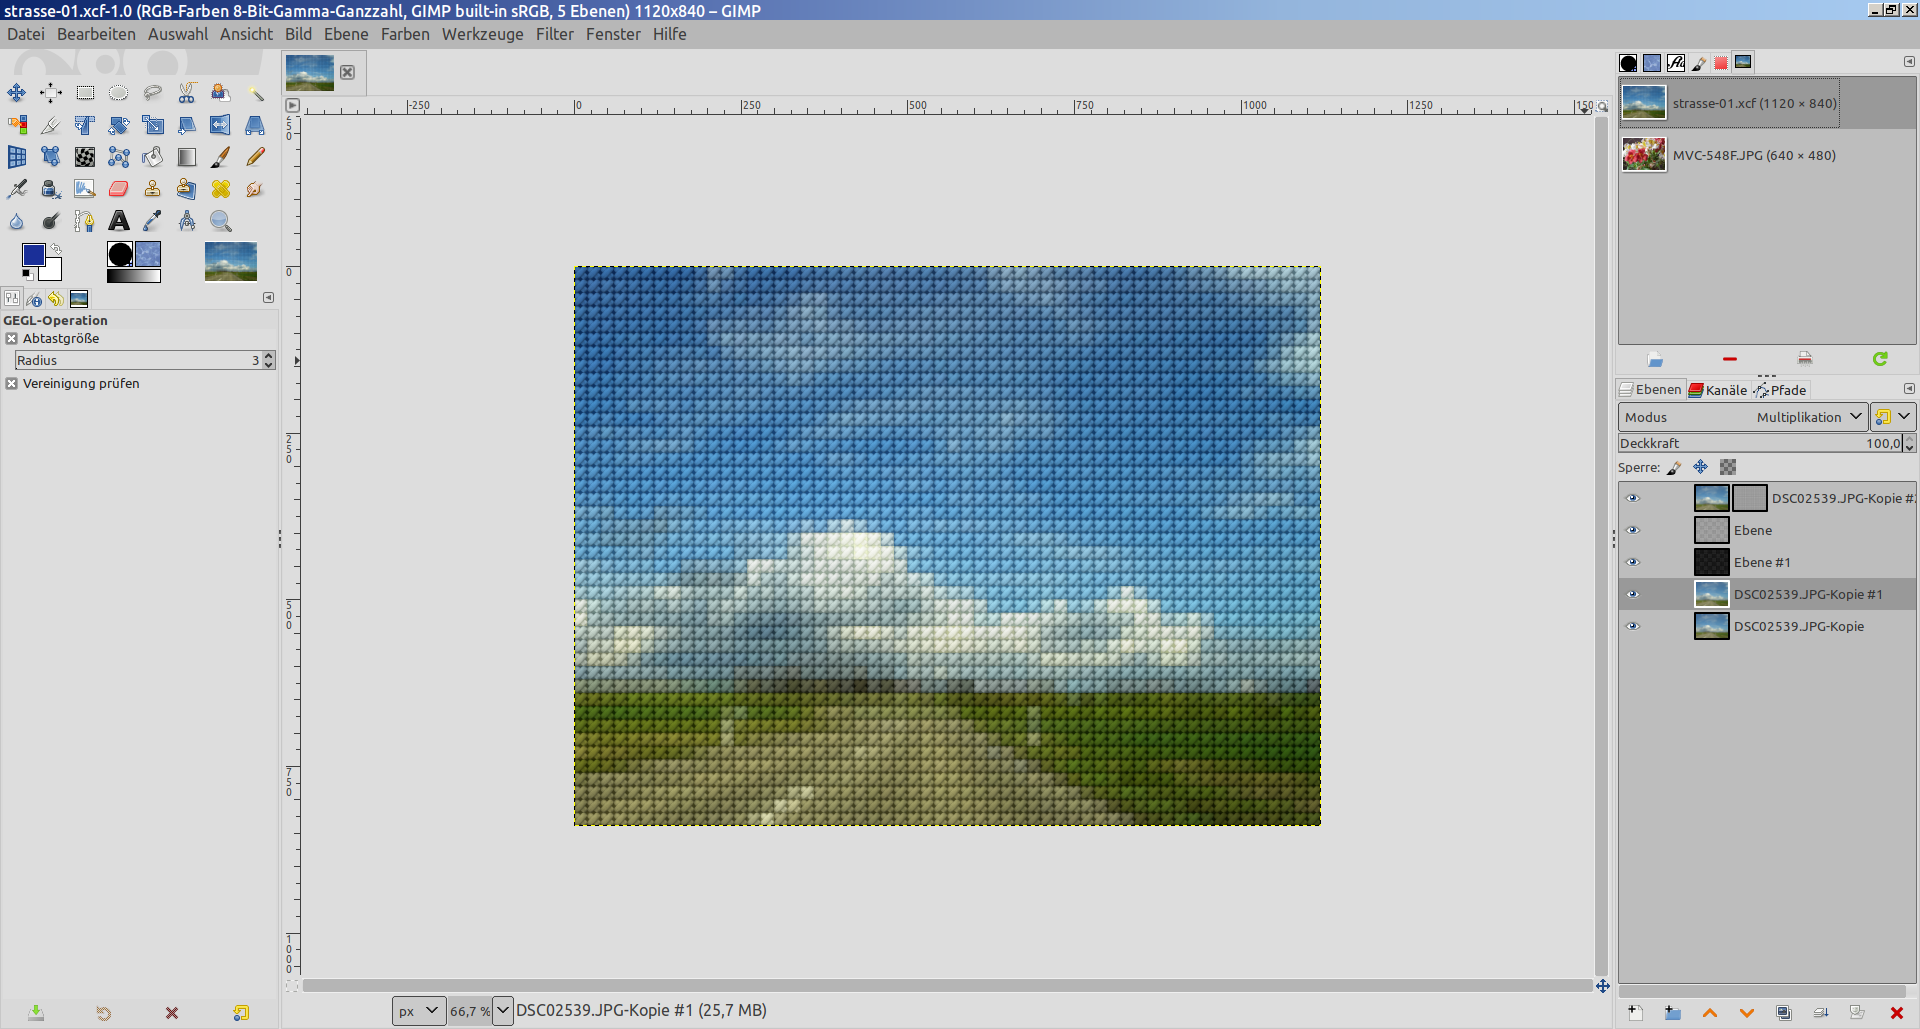Select the Rectangle Select tool

click(85, 93)
